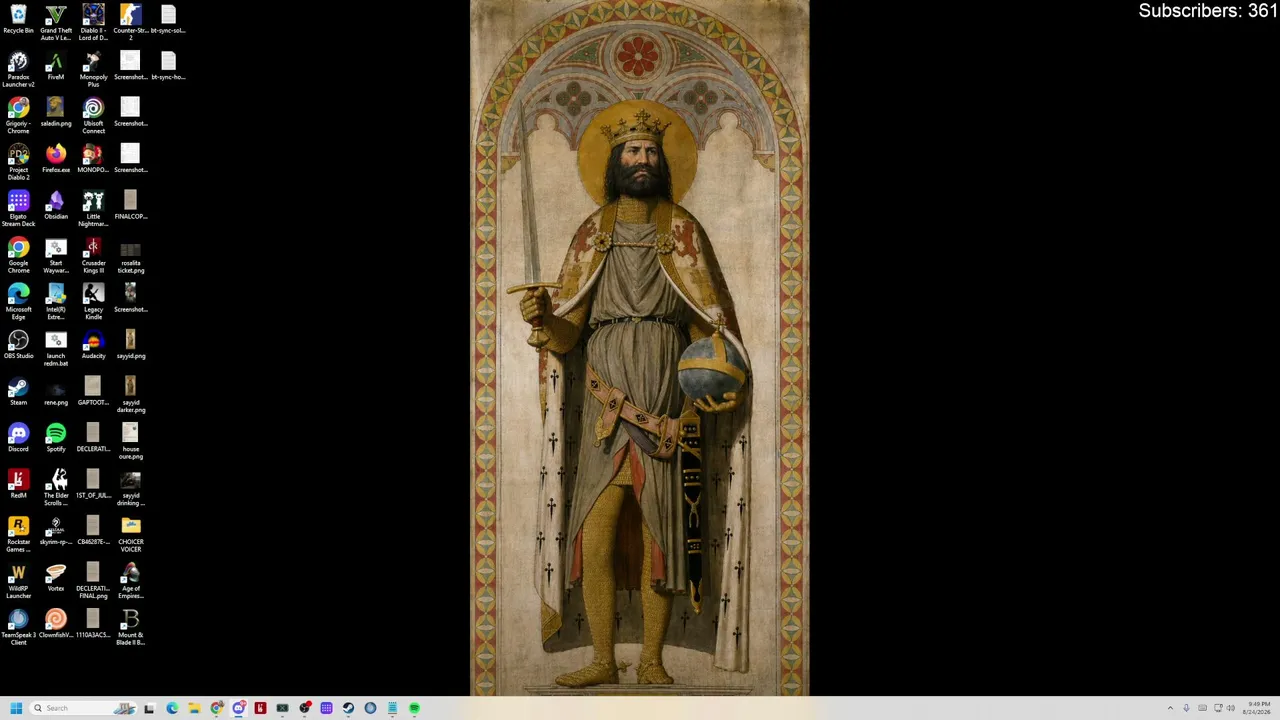This screenshot has height=720, width=1280.
Task: Select the Little Nightmares shortcut
Action: point(93,208)
